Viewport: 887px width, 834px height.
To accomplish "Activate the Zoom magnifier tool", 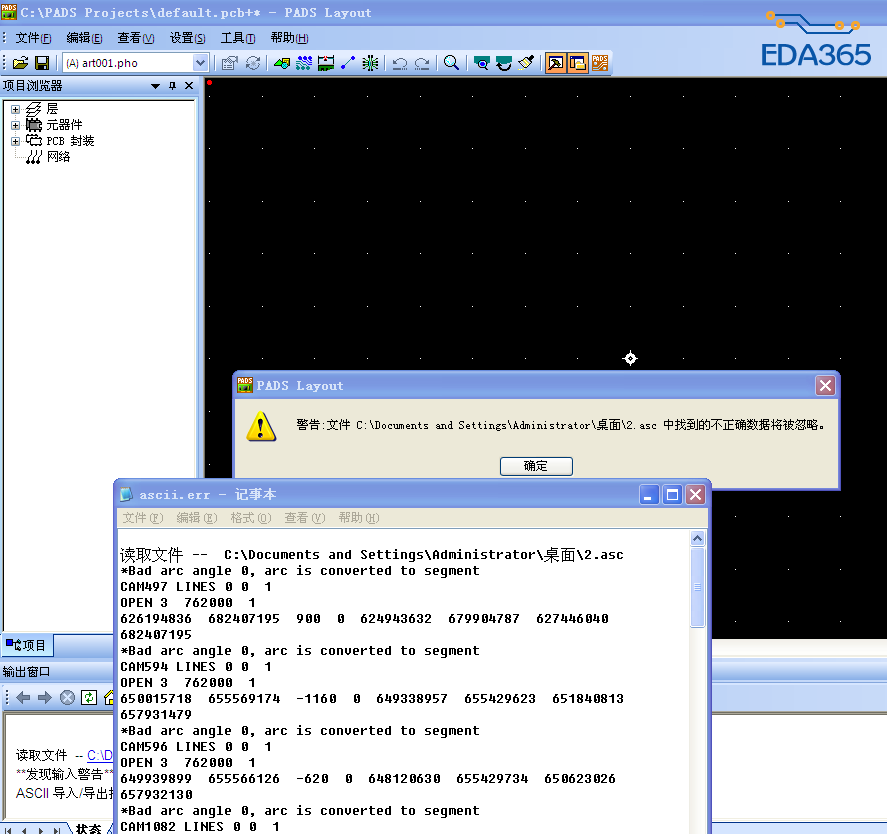I will pyautogui.click(x=451, y=63).
